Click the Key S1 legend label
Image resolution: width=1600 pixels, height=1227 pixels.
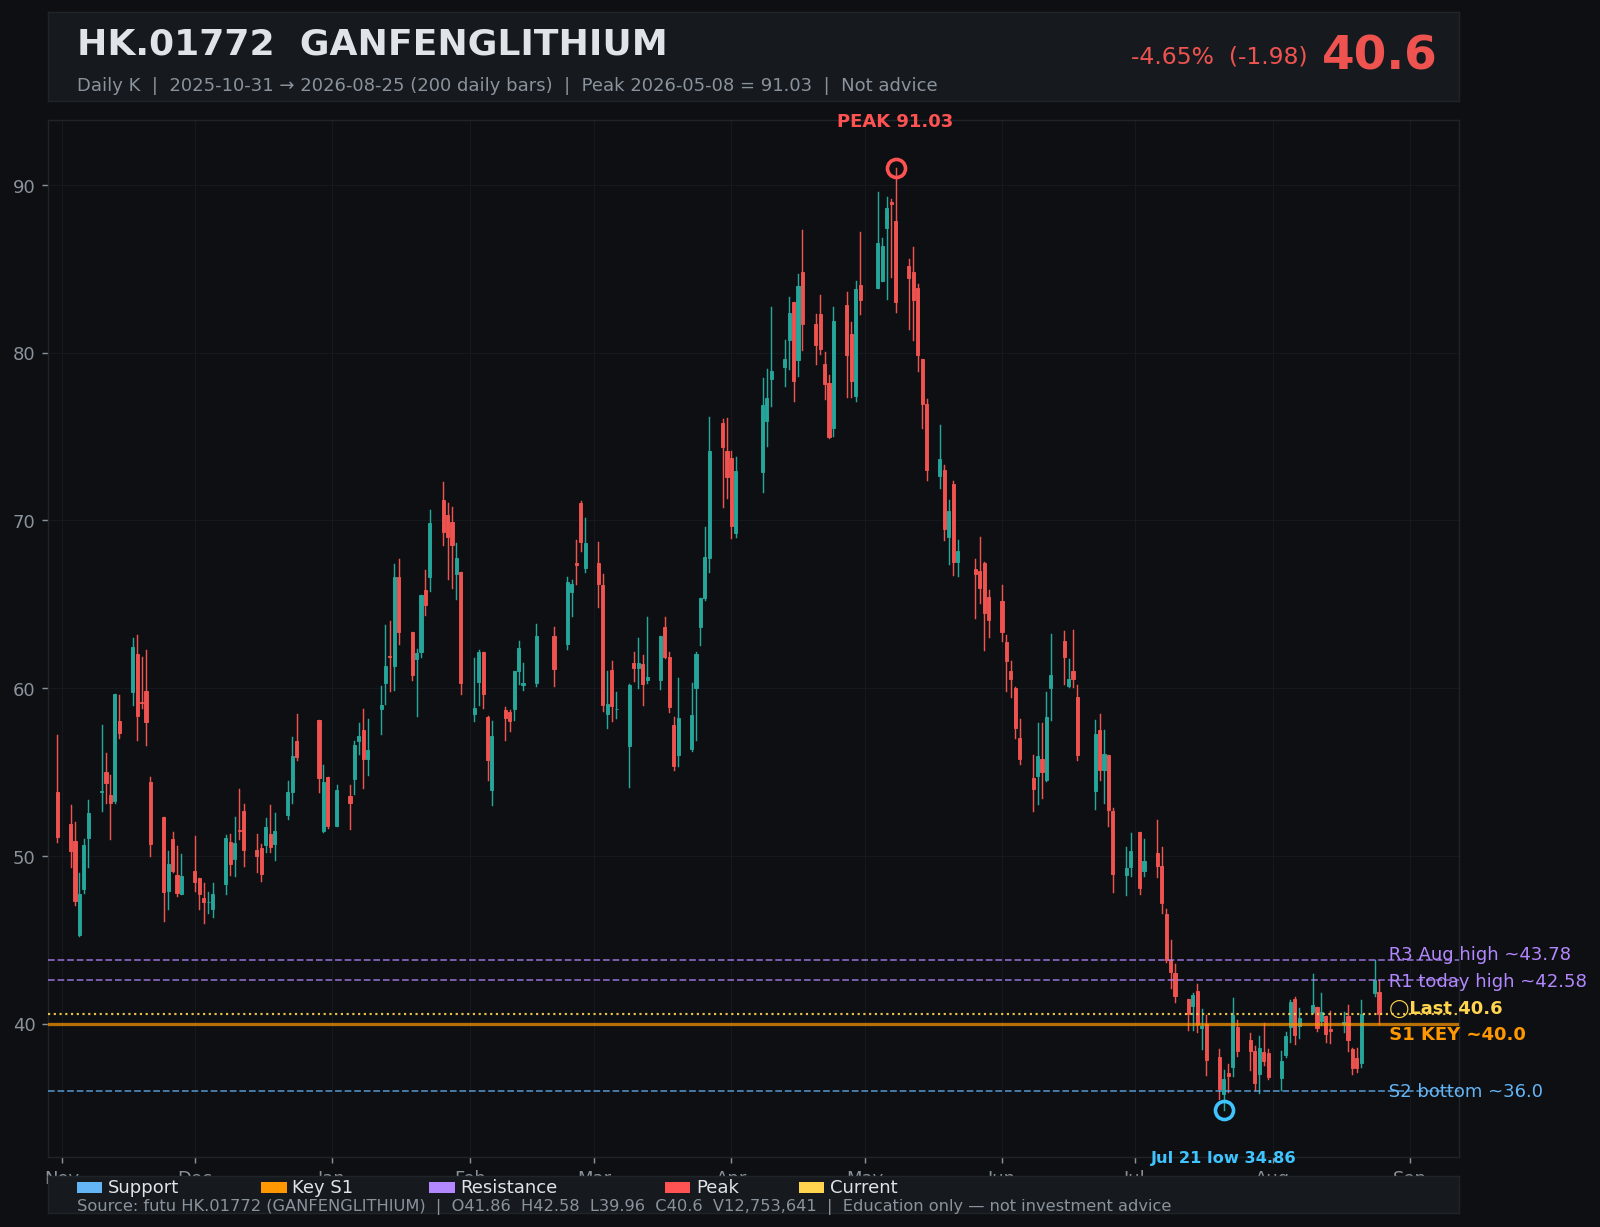[x=322, y=1187]
